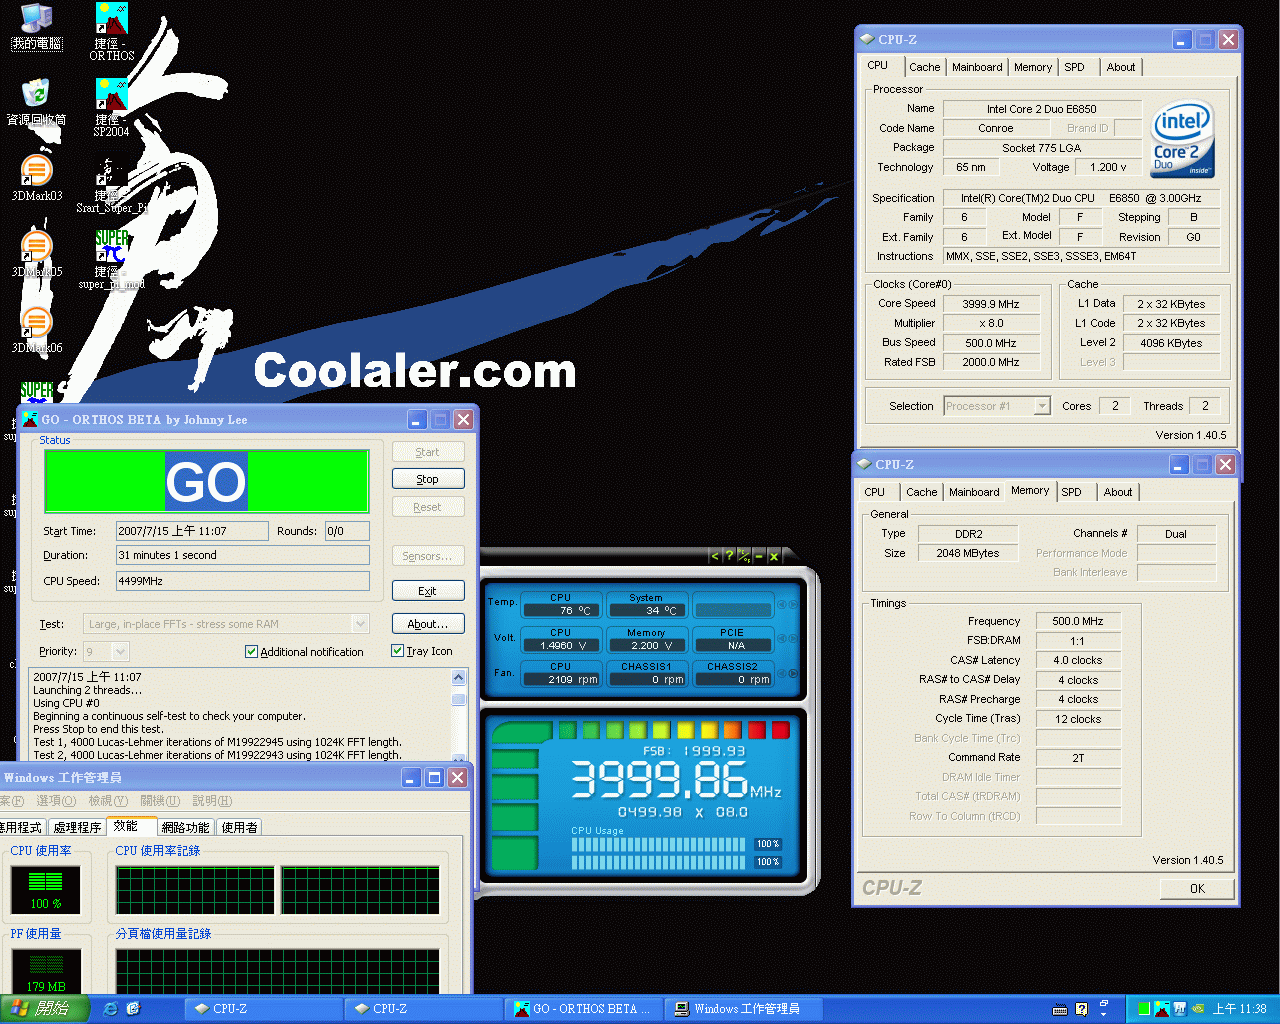Click Exit button in ORTHOS
Screen dimensions: 1280x1024
click(x=428, y=591)
